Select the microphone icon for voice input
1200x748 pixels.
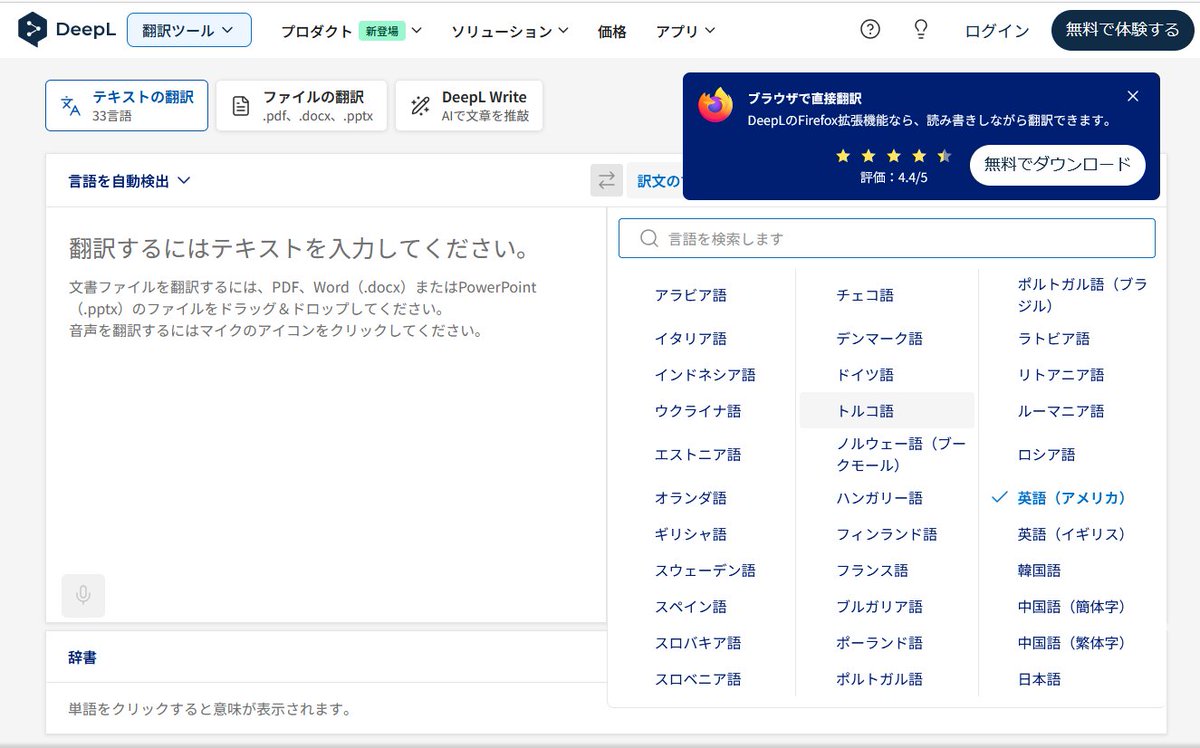tap(83, 596)
